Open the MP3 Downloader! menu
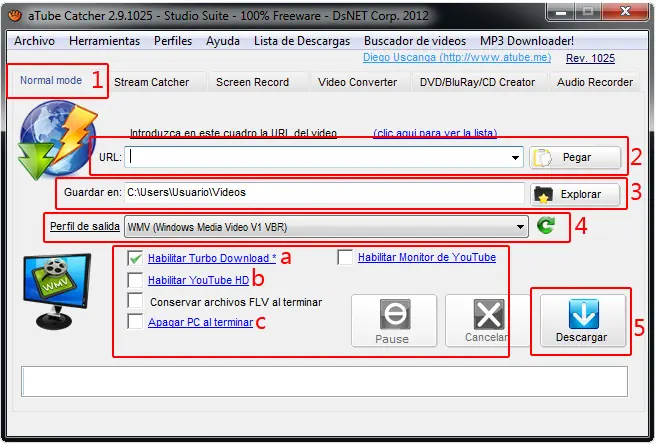 click(527, 41)
